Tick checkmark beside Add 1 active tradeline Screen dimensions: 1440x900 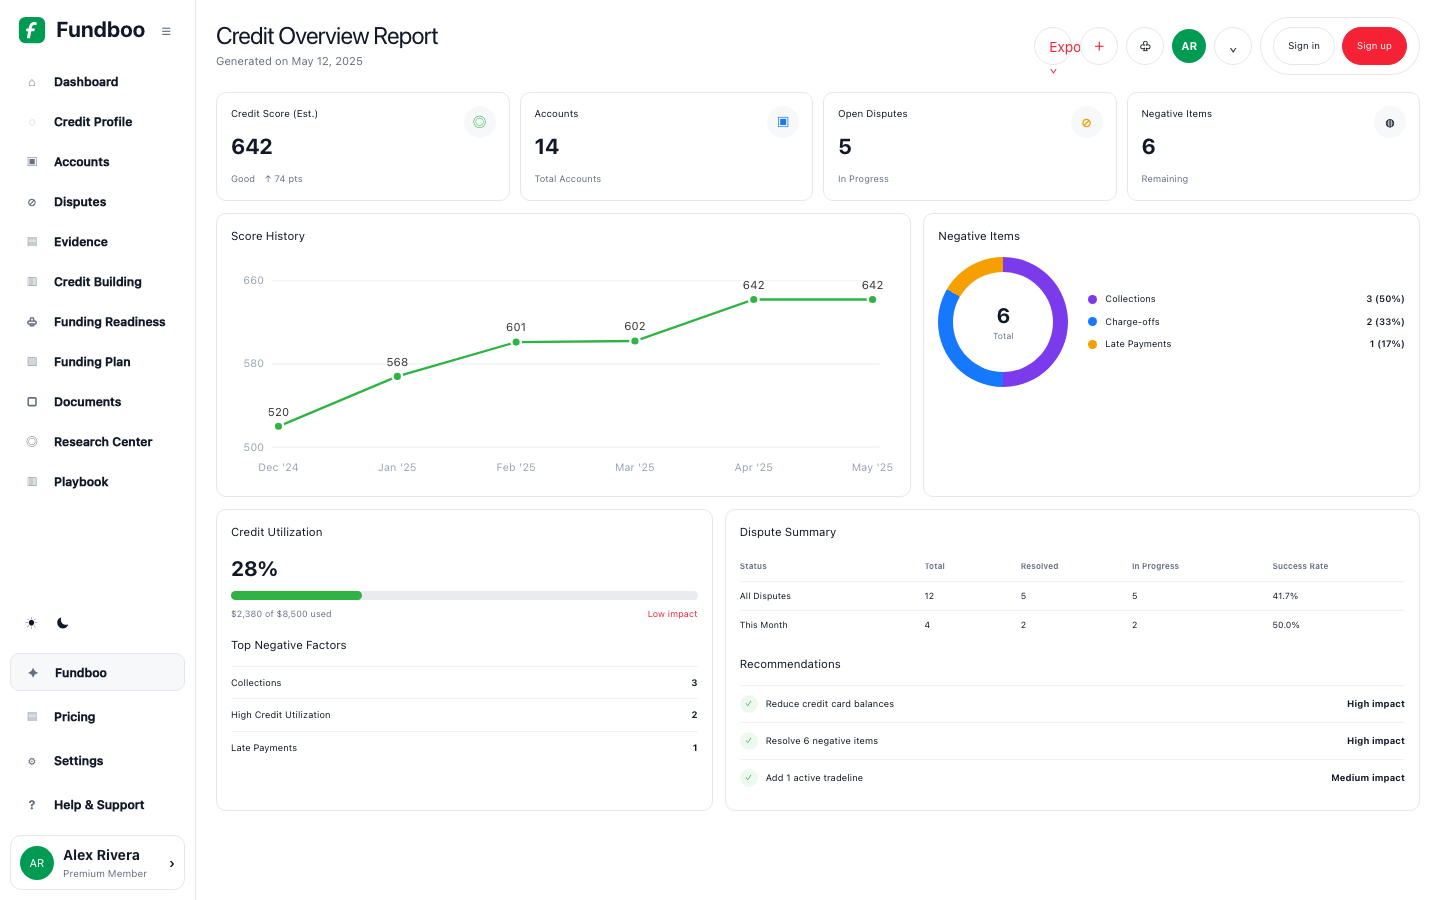[x=749, y=778]
